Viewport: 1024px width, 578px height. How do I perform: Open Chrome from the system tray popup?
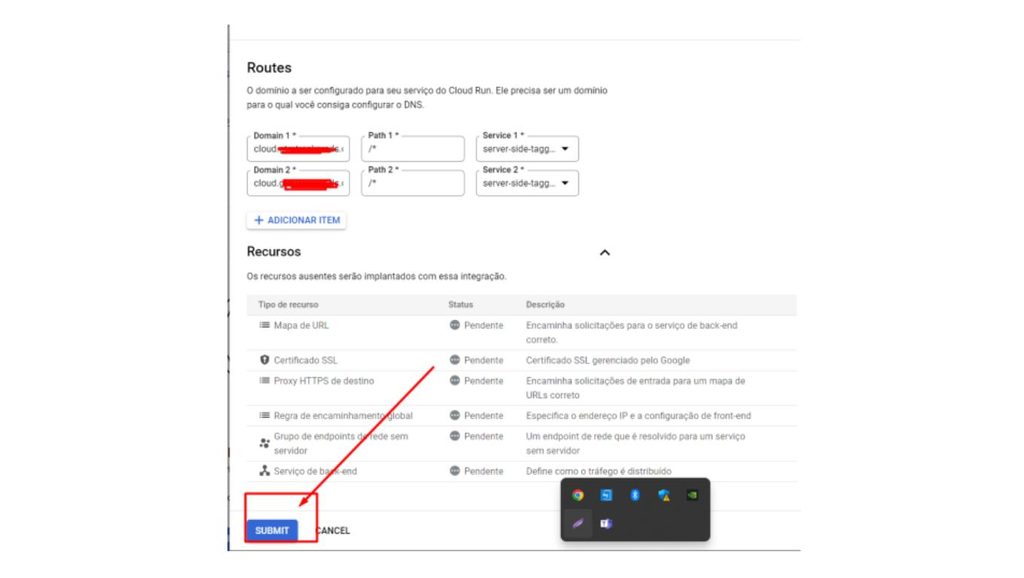point(578,495)
